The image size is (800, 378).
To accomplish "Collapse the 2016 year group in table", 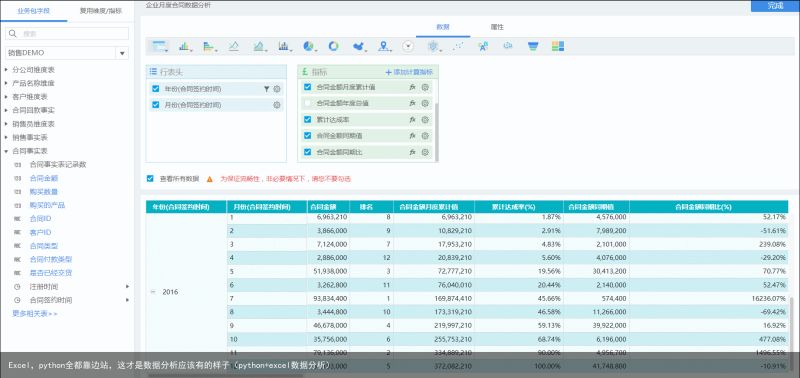I will pyautogui.click(x=153, y=292).
